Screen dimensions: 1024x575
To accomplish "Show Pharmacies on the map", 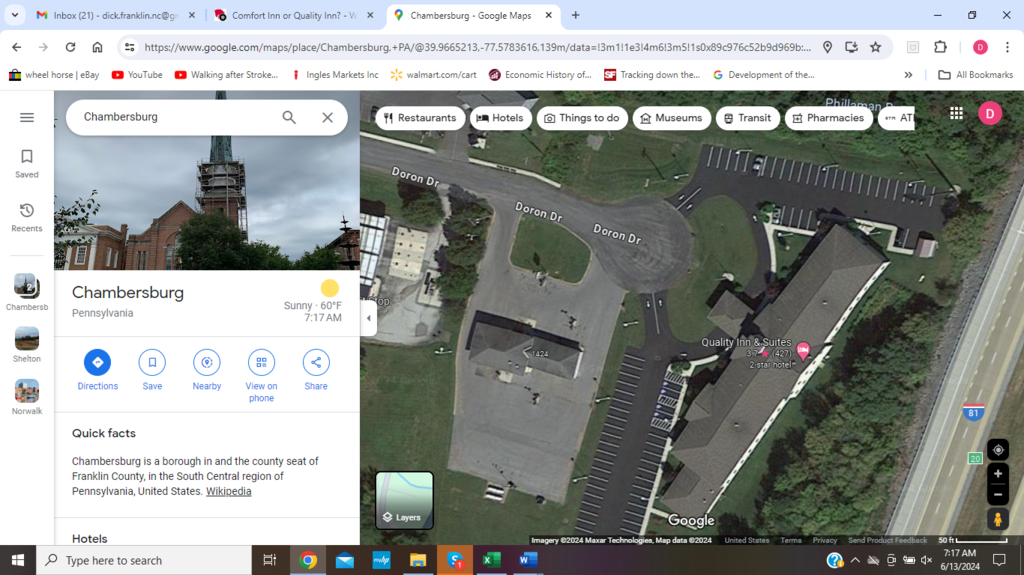I will [x=829, y=118].
